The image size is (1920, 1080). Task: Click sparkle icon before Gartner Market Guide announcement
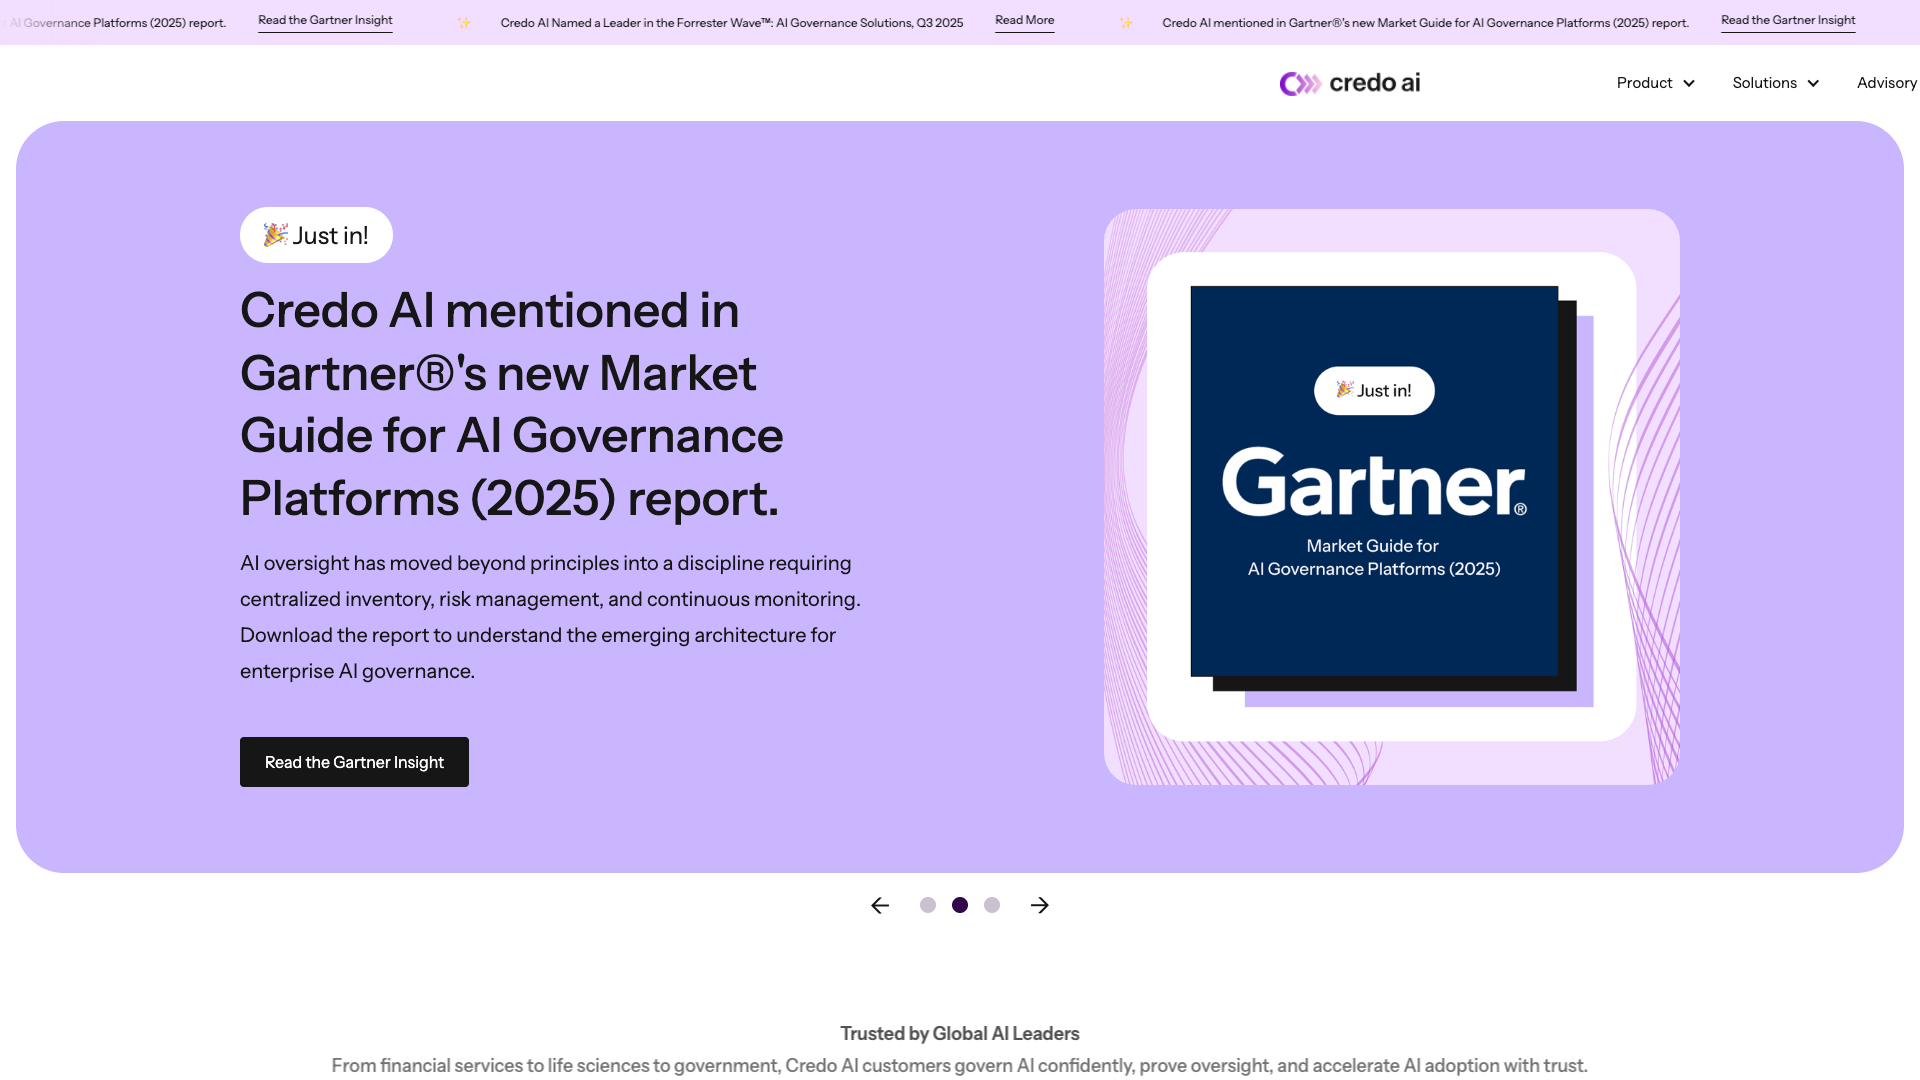1126,22
